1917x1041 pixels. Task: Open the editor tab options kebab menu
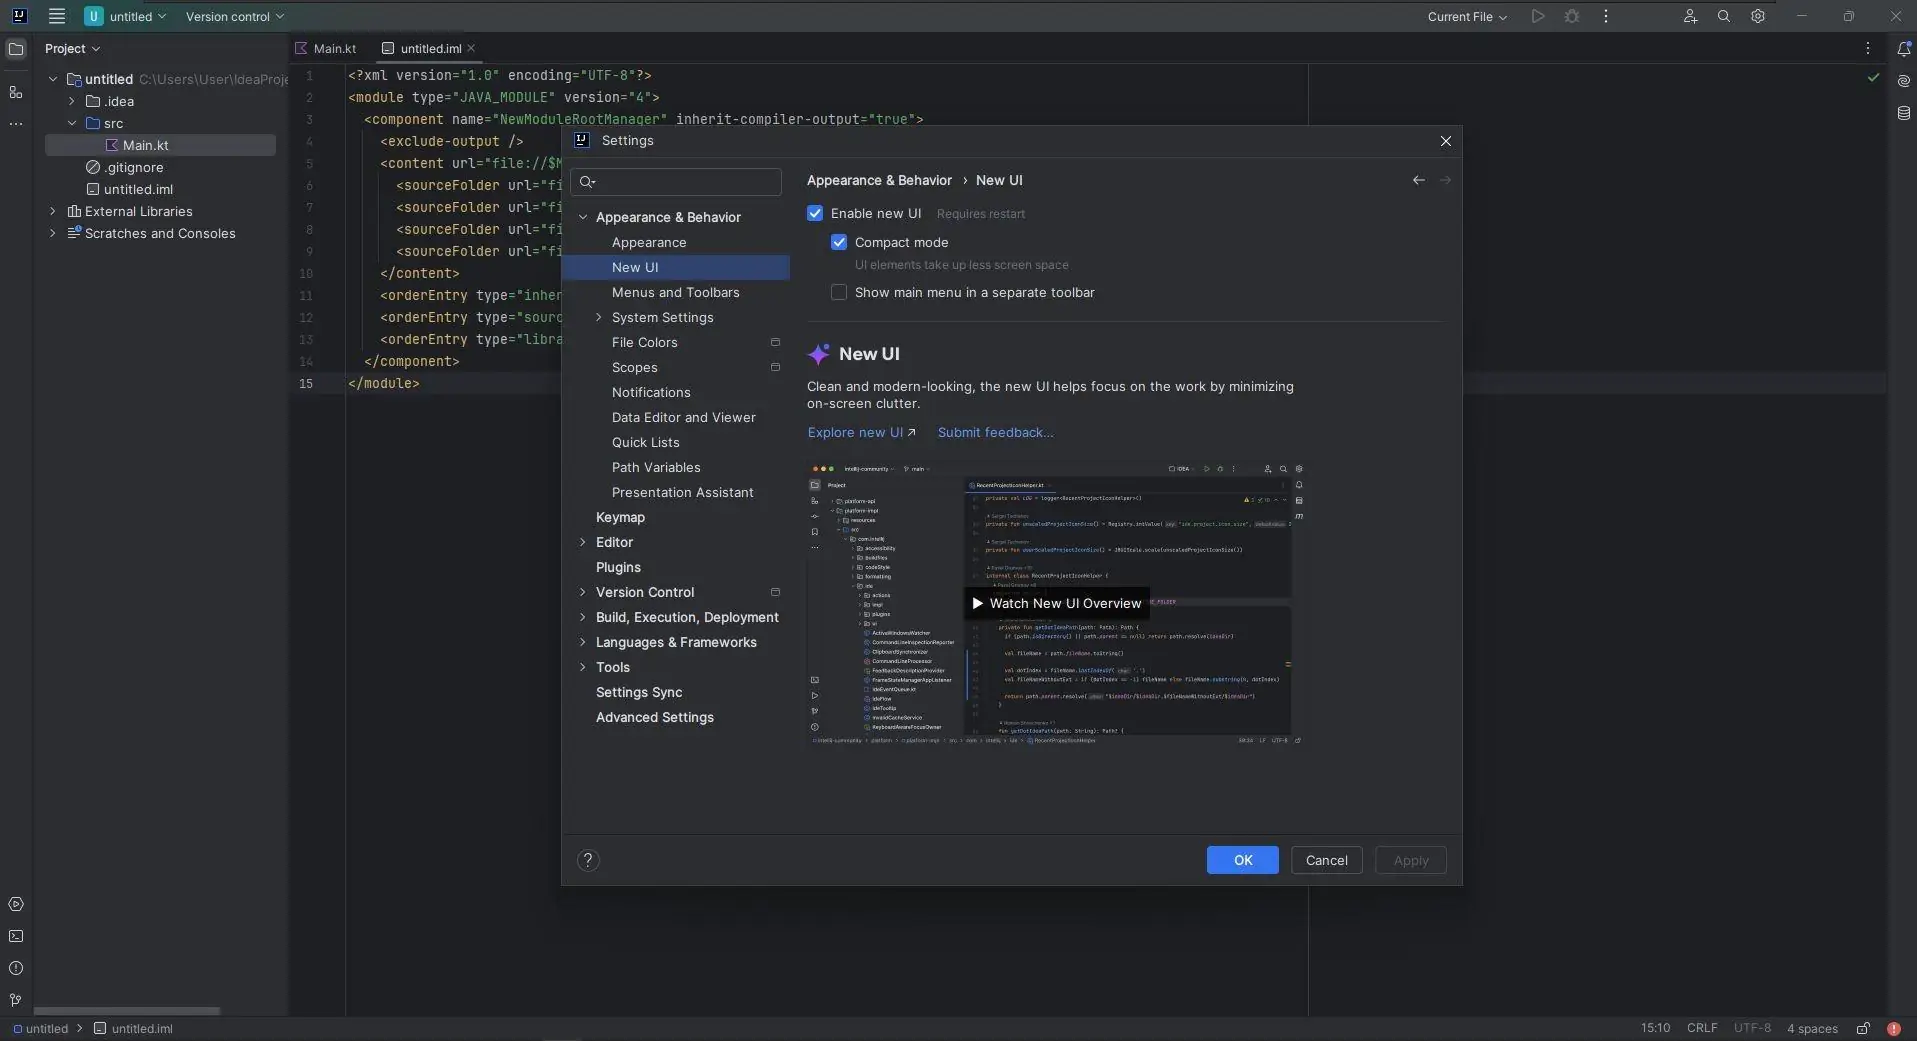coord(1867,48)
